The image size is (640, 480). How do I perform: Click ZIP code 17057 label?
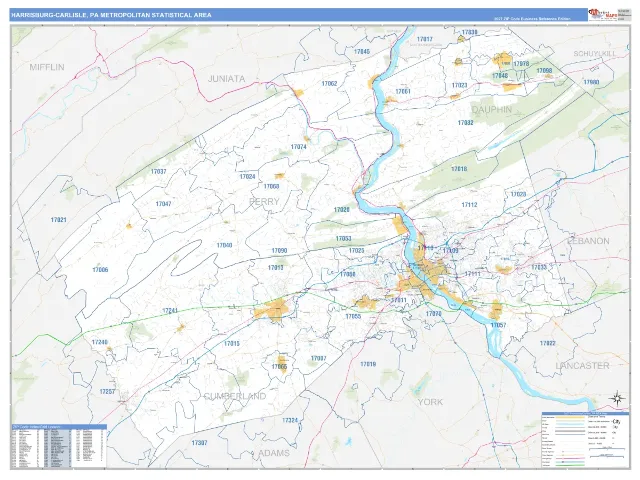click(x=498, y=325)
